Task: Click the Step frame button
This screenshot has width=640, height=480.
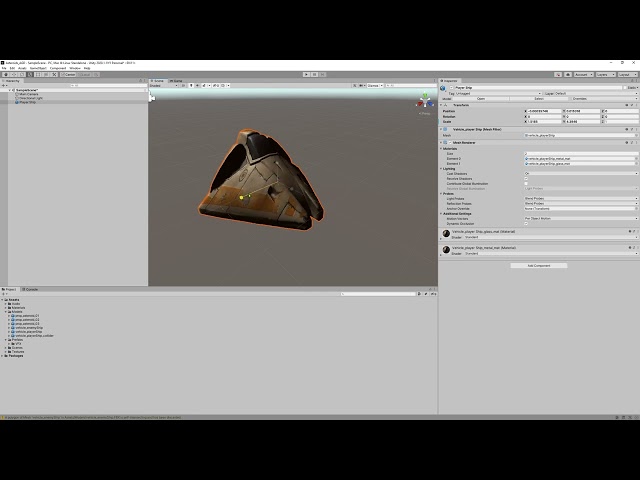Action: [x=323, y=75]
